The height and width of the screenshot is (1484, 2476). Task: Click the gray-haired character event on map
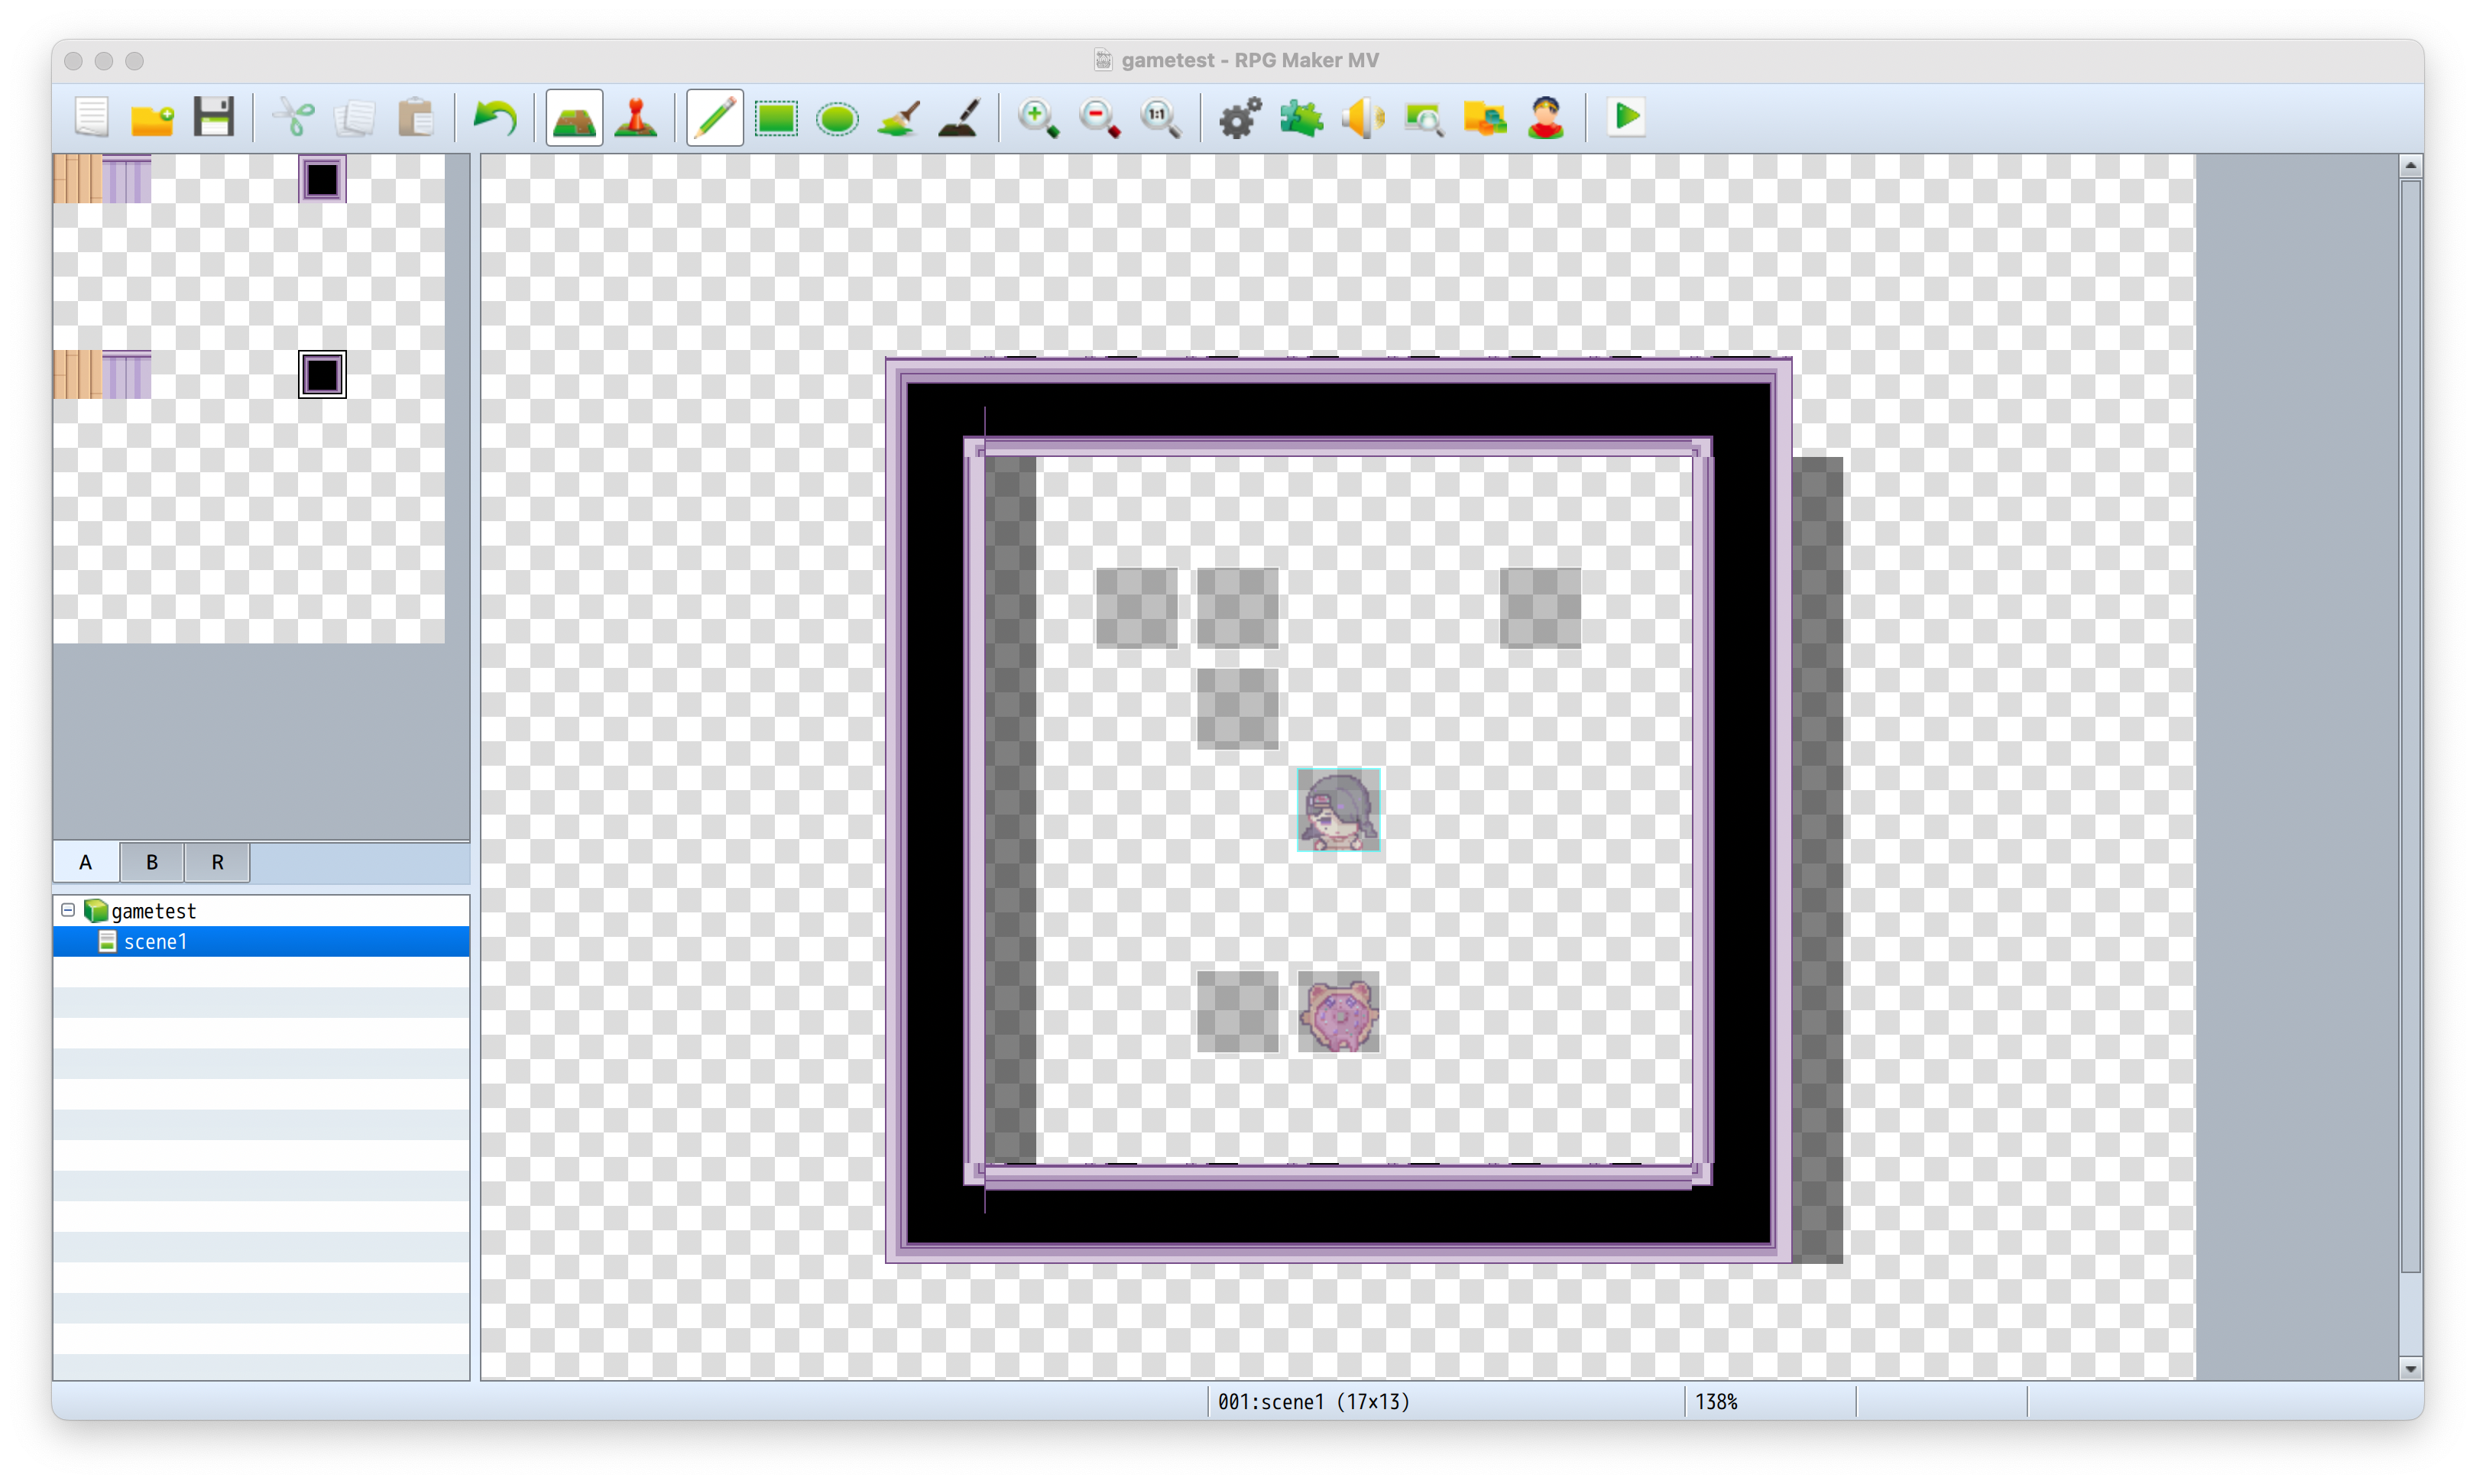[1339, 810]
